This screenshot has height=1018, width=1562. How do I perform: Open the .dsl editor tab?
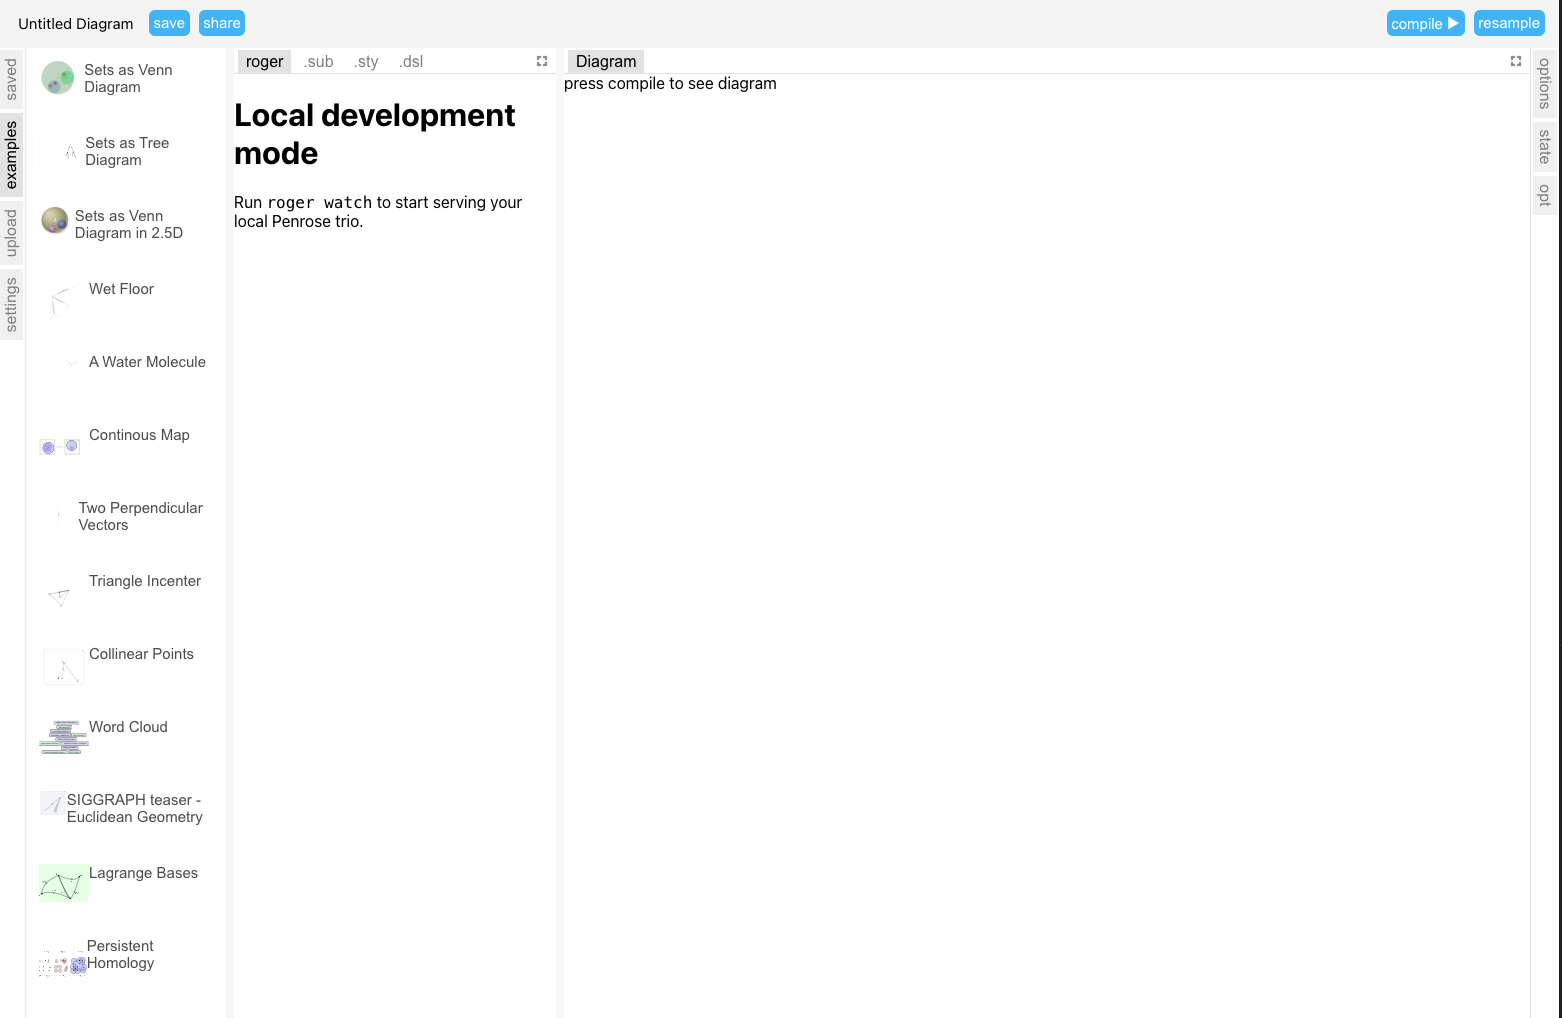tap(410, 61)
